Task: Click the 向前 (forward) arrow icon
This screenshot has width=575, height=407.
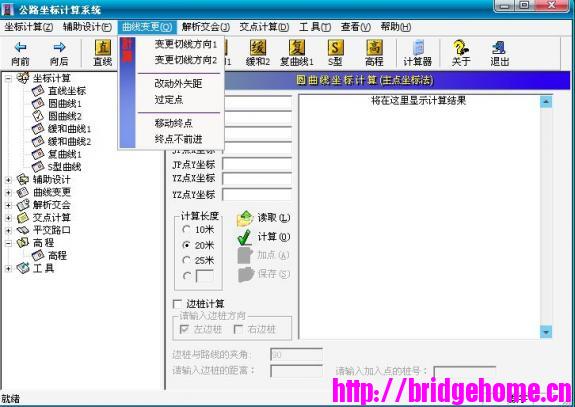Action: click(x=20, y=47)
